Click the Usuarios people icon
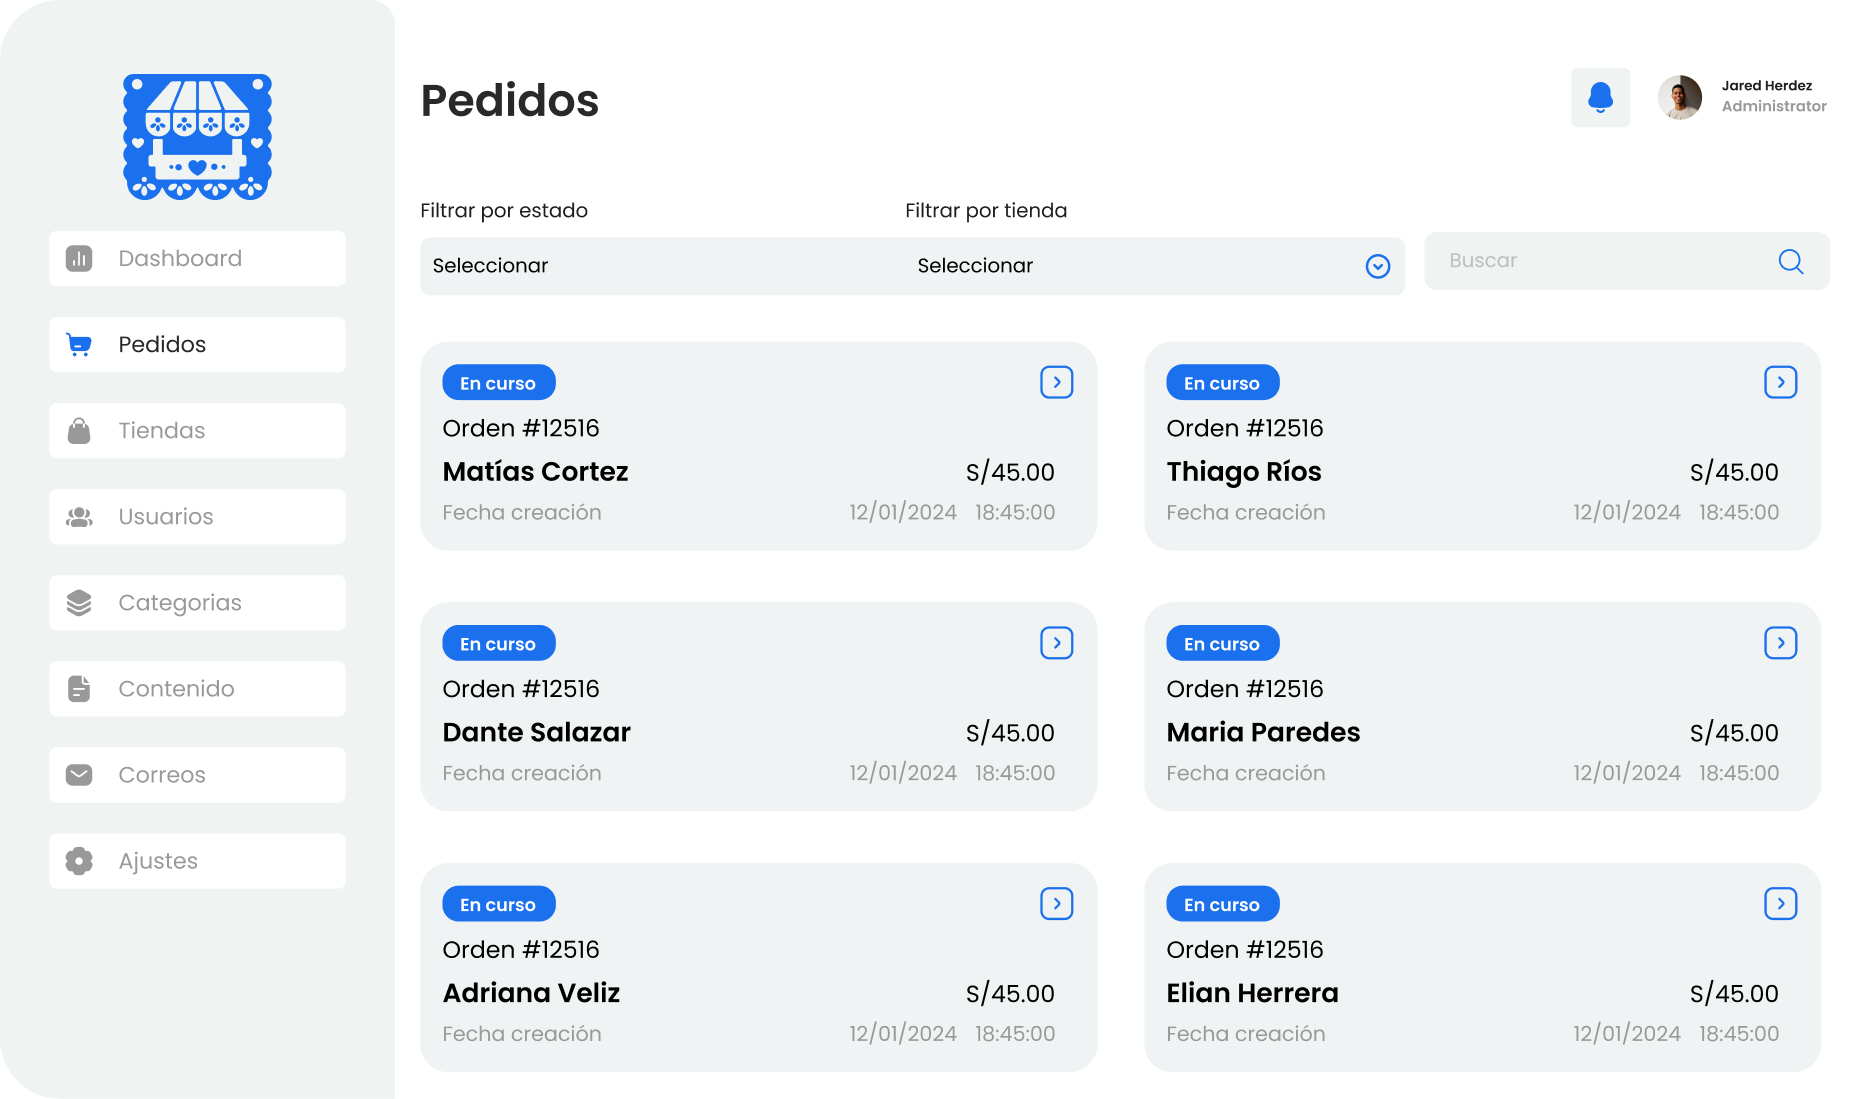Viewport: 1859px width, 1099px height. point(79,516)
